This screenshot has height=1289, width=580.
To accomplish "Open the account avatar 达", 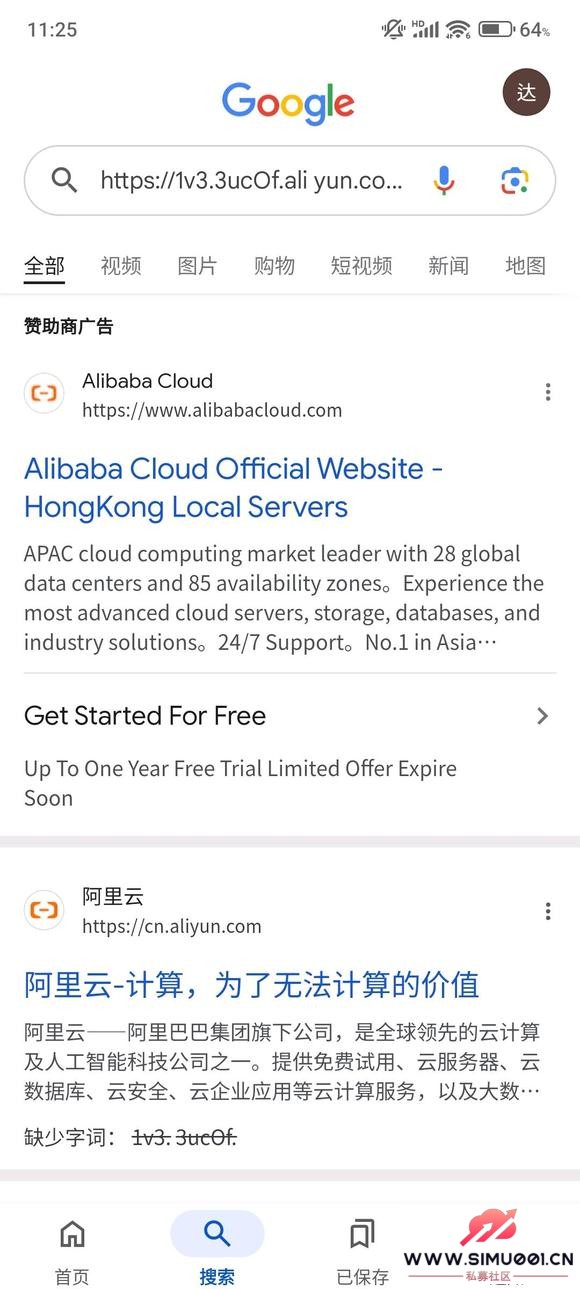I will [x=526, y=92].
